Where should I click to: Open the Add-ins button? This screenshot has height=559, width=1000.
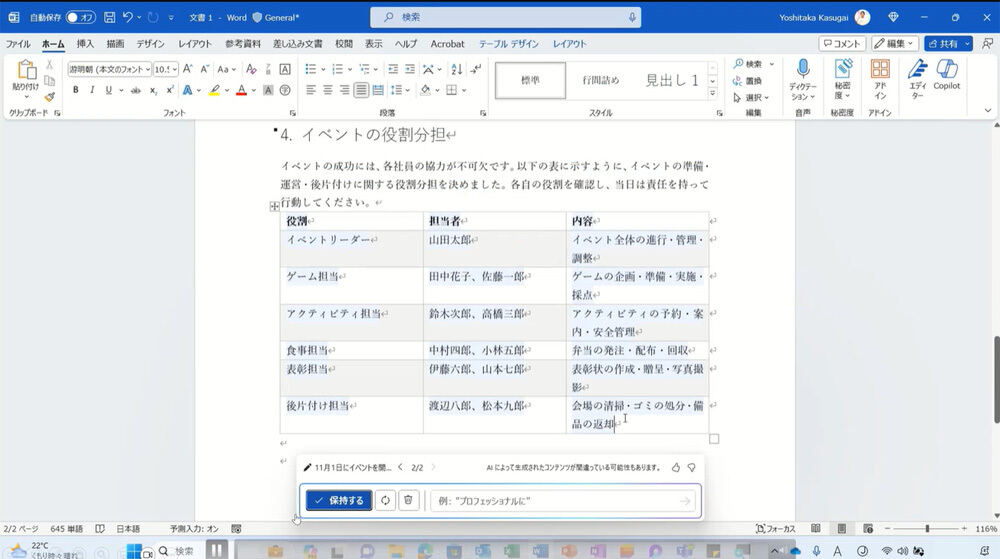tap(880, 79)
